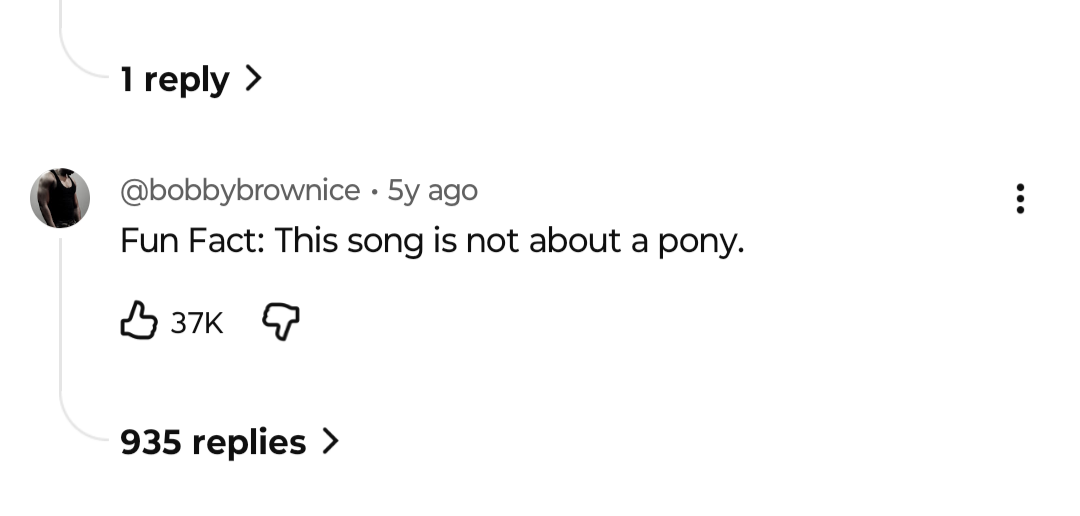Like the comment by @bobbybrownice

[139, 320]
